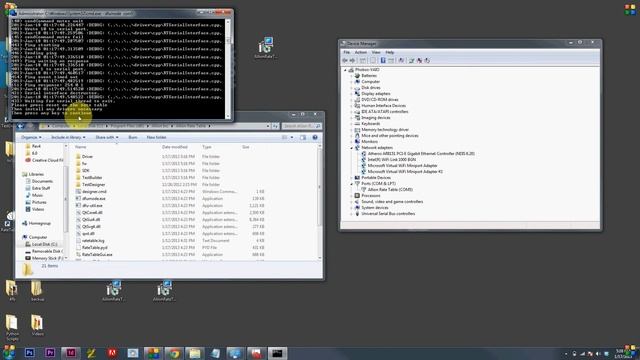Screen dimensions: 640x360
Task: Click Explorer help question mark icon
Action: 315,138
